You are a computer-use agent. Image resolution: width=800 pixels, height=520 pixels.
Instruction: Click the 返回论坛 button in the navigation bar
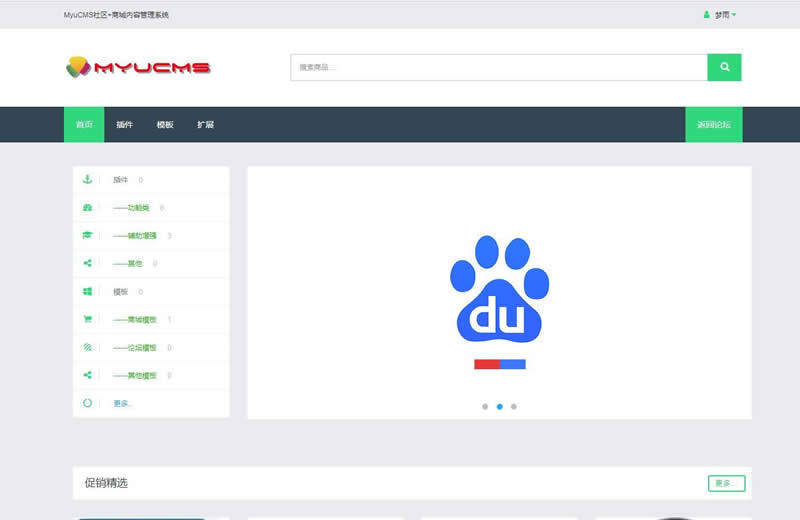pyautogui.click(x=714, y=125)
